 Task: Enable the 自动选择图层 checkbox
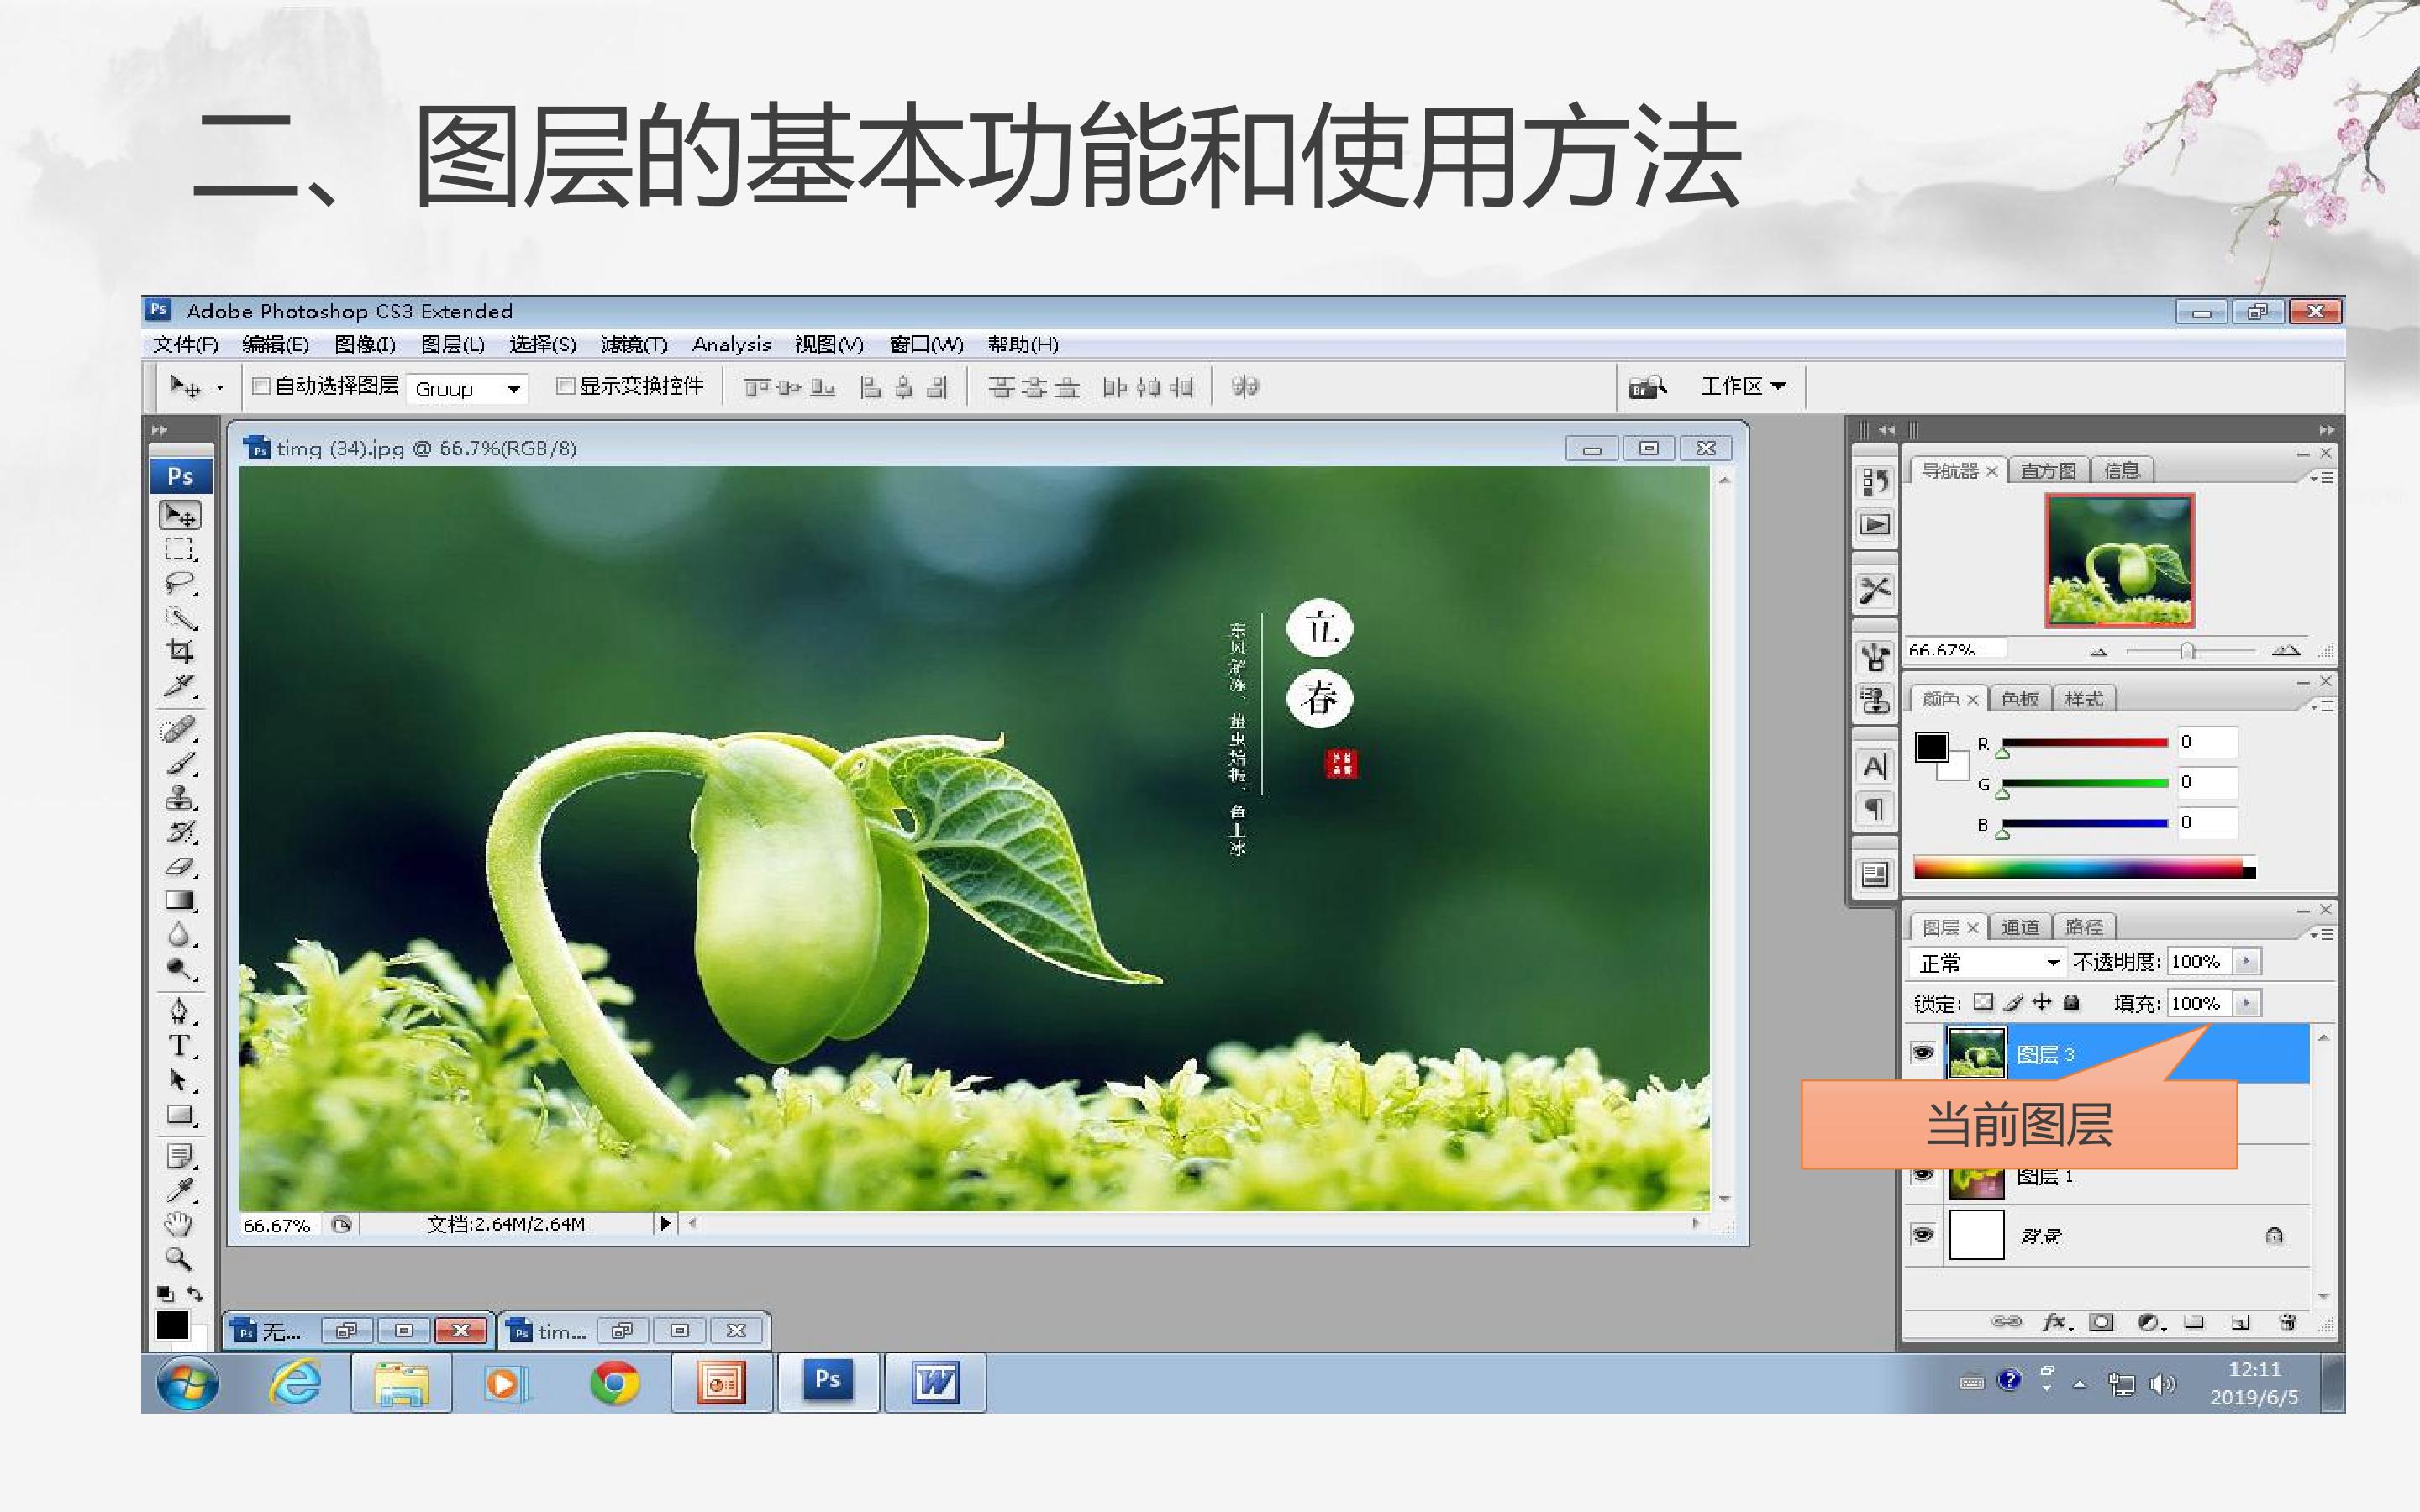tap(261, 386)
